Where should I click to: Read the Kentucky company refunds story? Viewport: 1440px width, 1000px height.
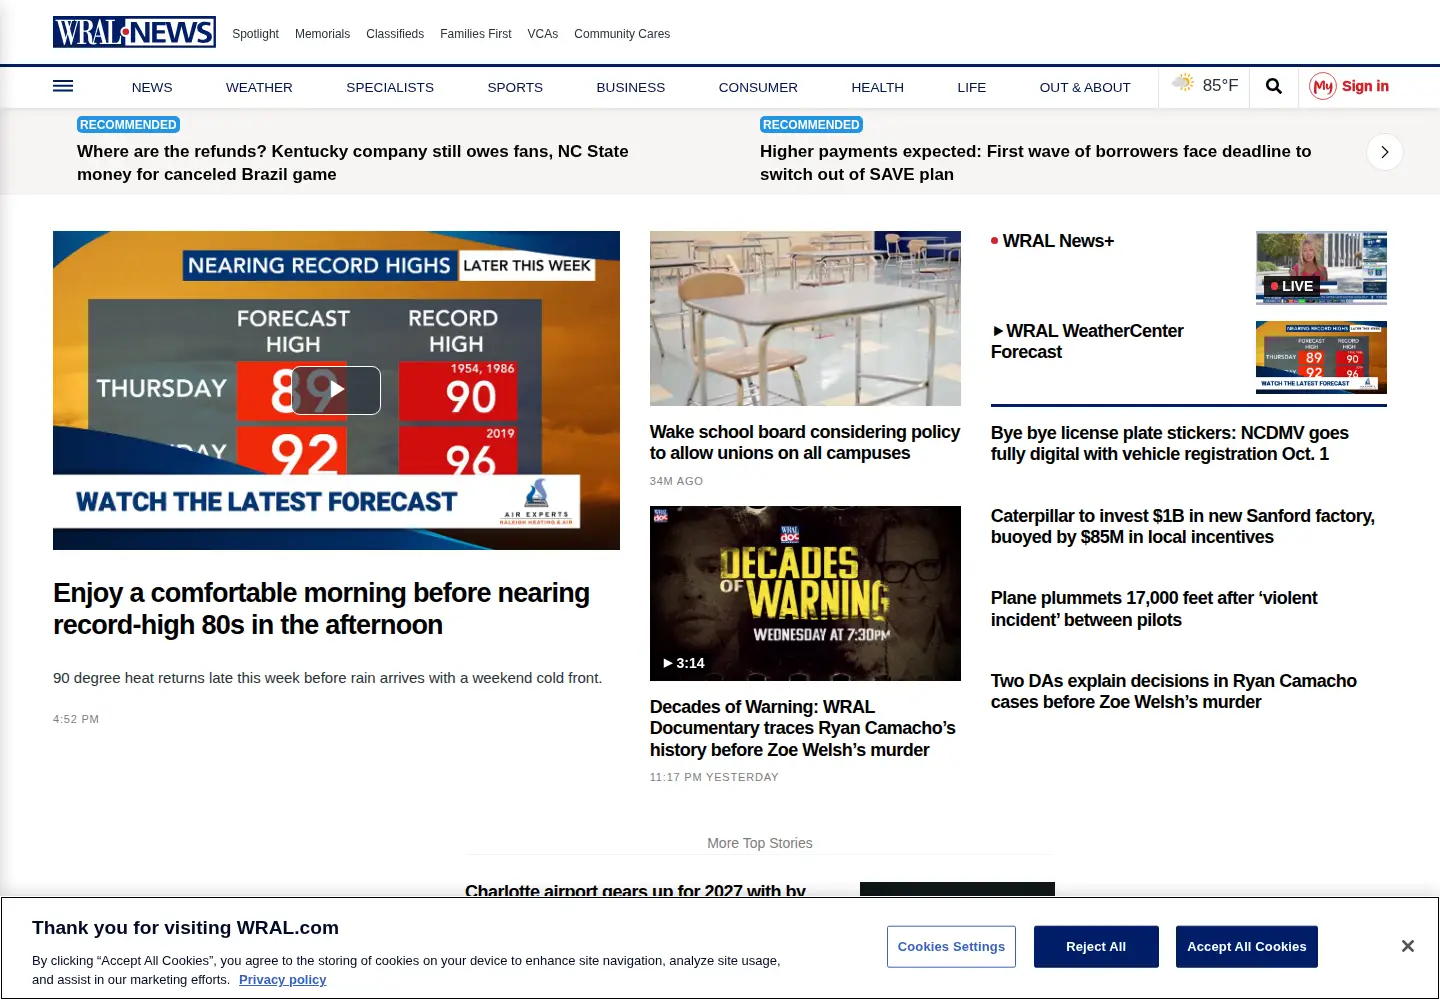(353, 163)
